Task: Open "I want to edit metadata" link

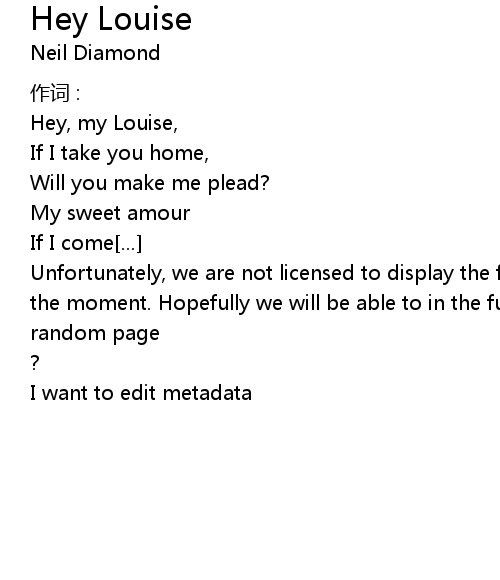Action: coord(141,393)
